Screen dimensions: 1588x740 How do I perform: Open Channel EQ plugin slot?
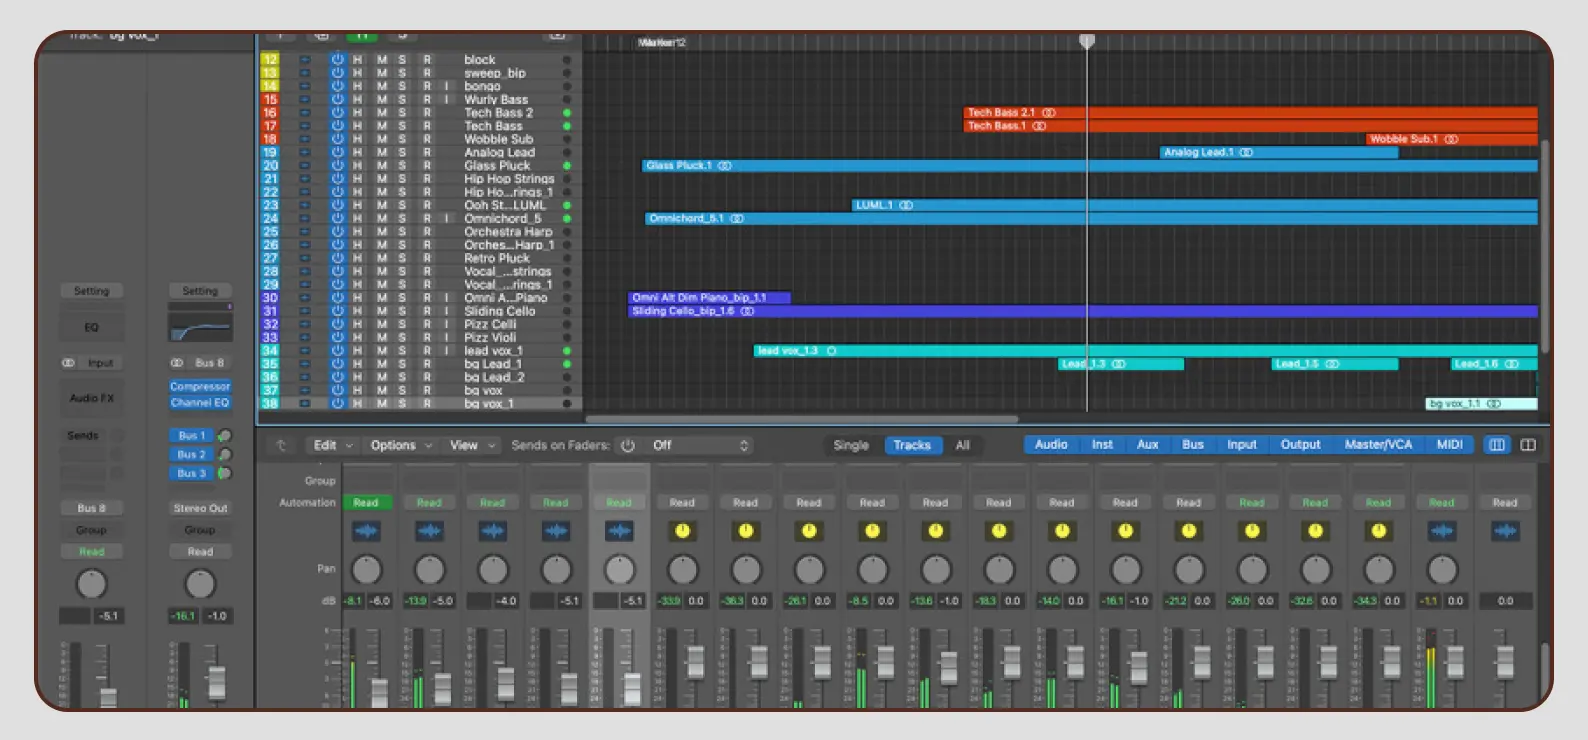[200, 403]
